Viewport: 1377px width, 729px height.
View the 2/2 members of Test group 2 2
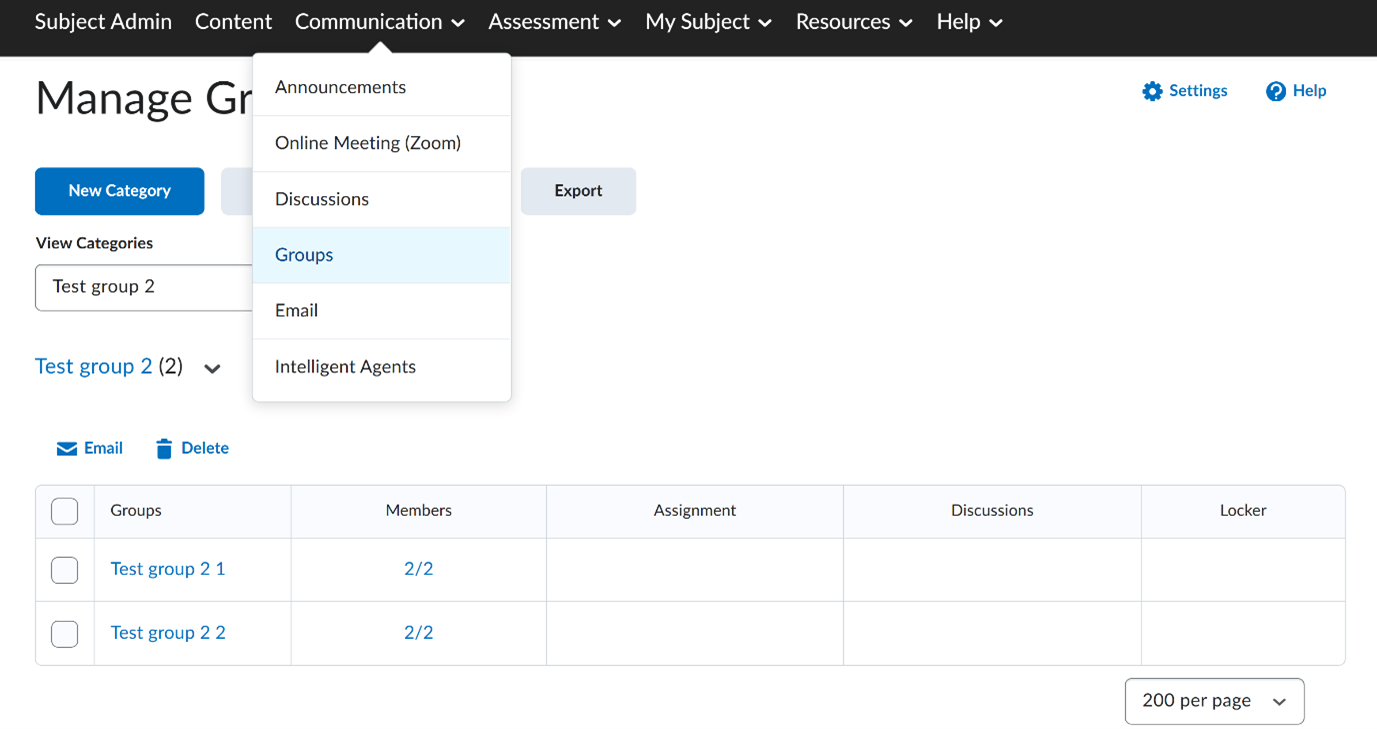click(418, 632)
